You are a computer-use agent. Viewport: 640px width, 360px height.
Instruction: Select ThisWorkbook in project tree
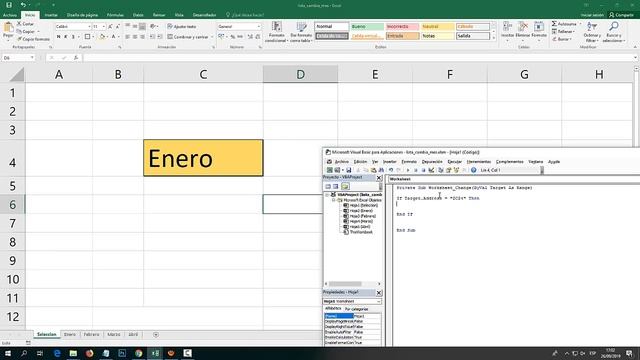[x=358, y=232]
